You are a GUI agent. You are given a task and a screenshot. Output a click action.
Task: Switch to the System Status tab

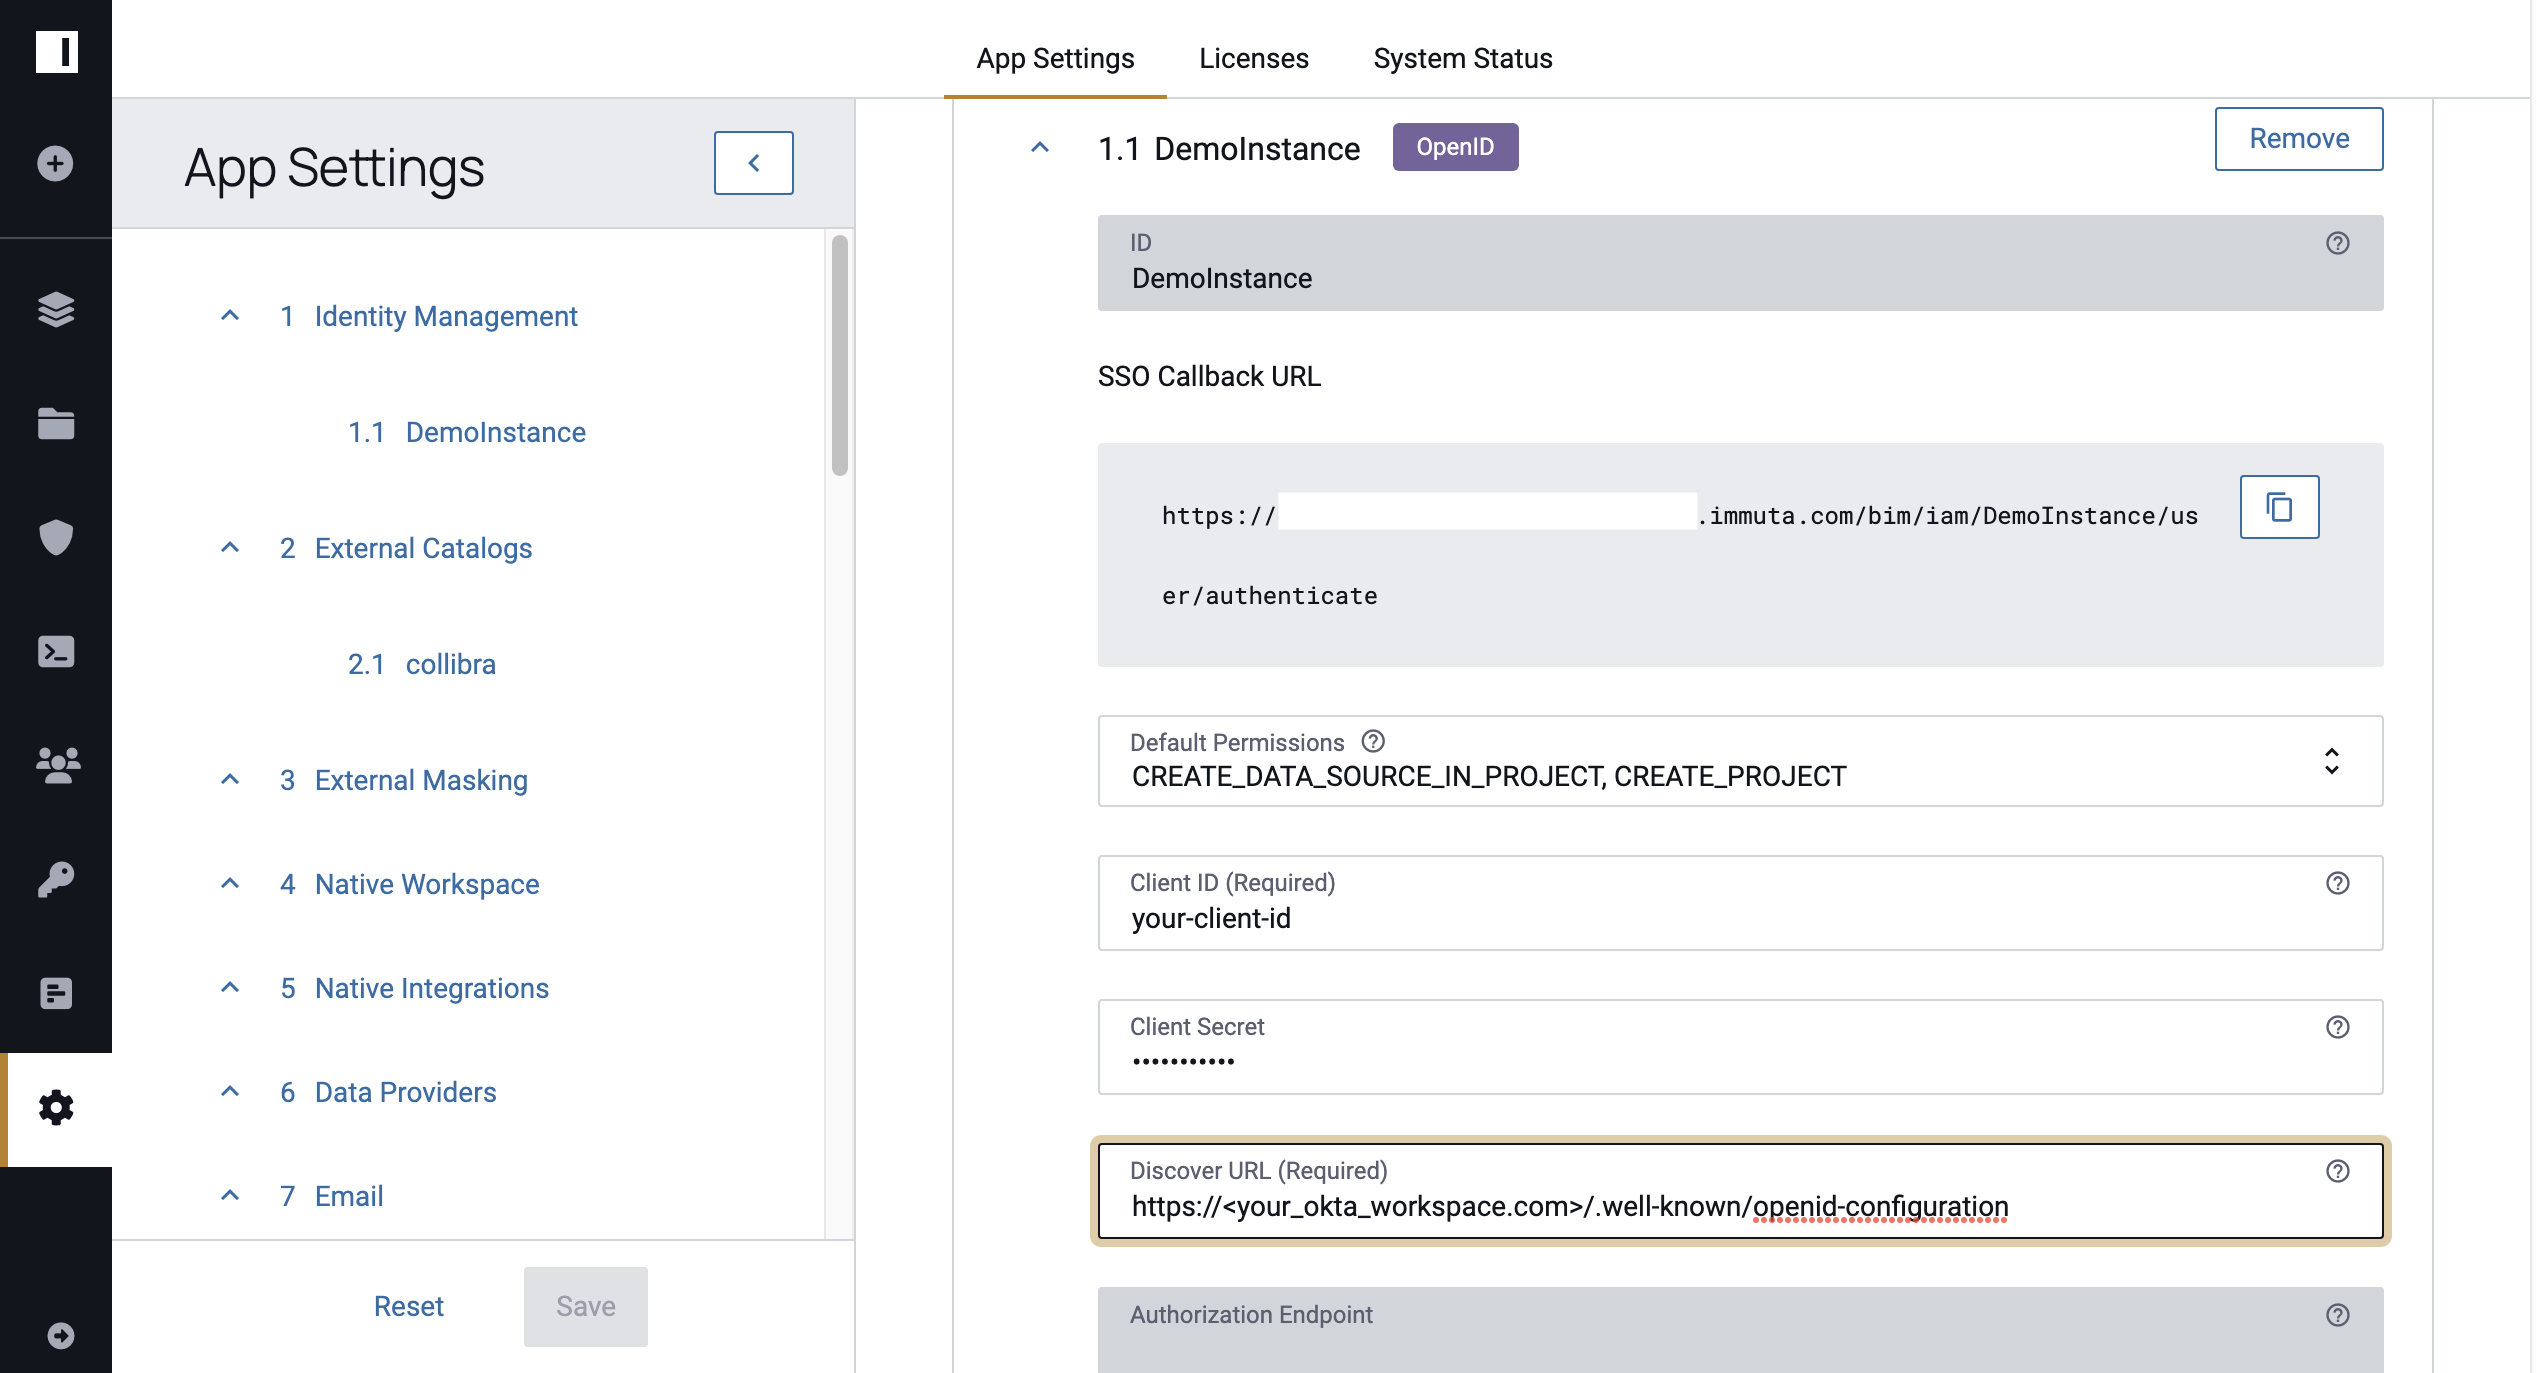tap(1462, 58)
